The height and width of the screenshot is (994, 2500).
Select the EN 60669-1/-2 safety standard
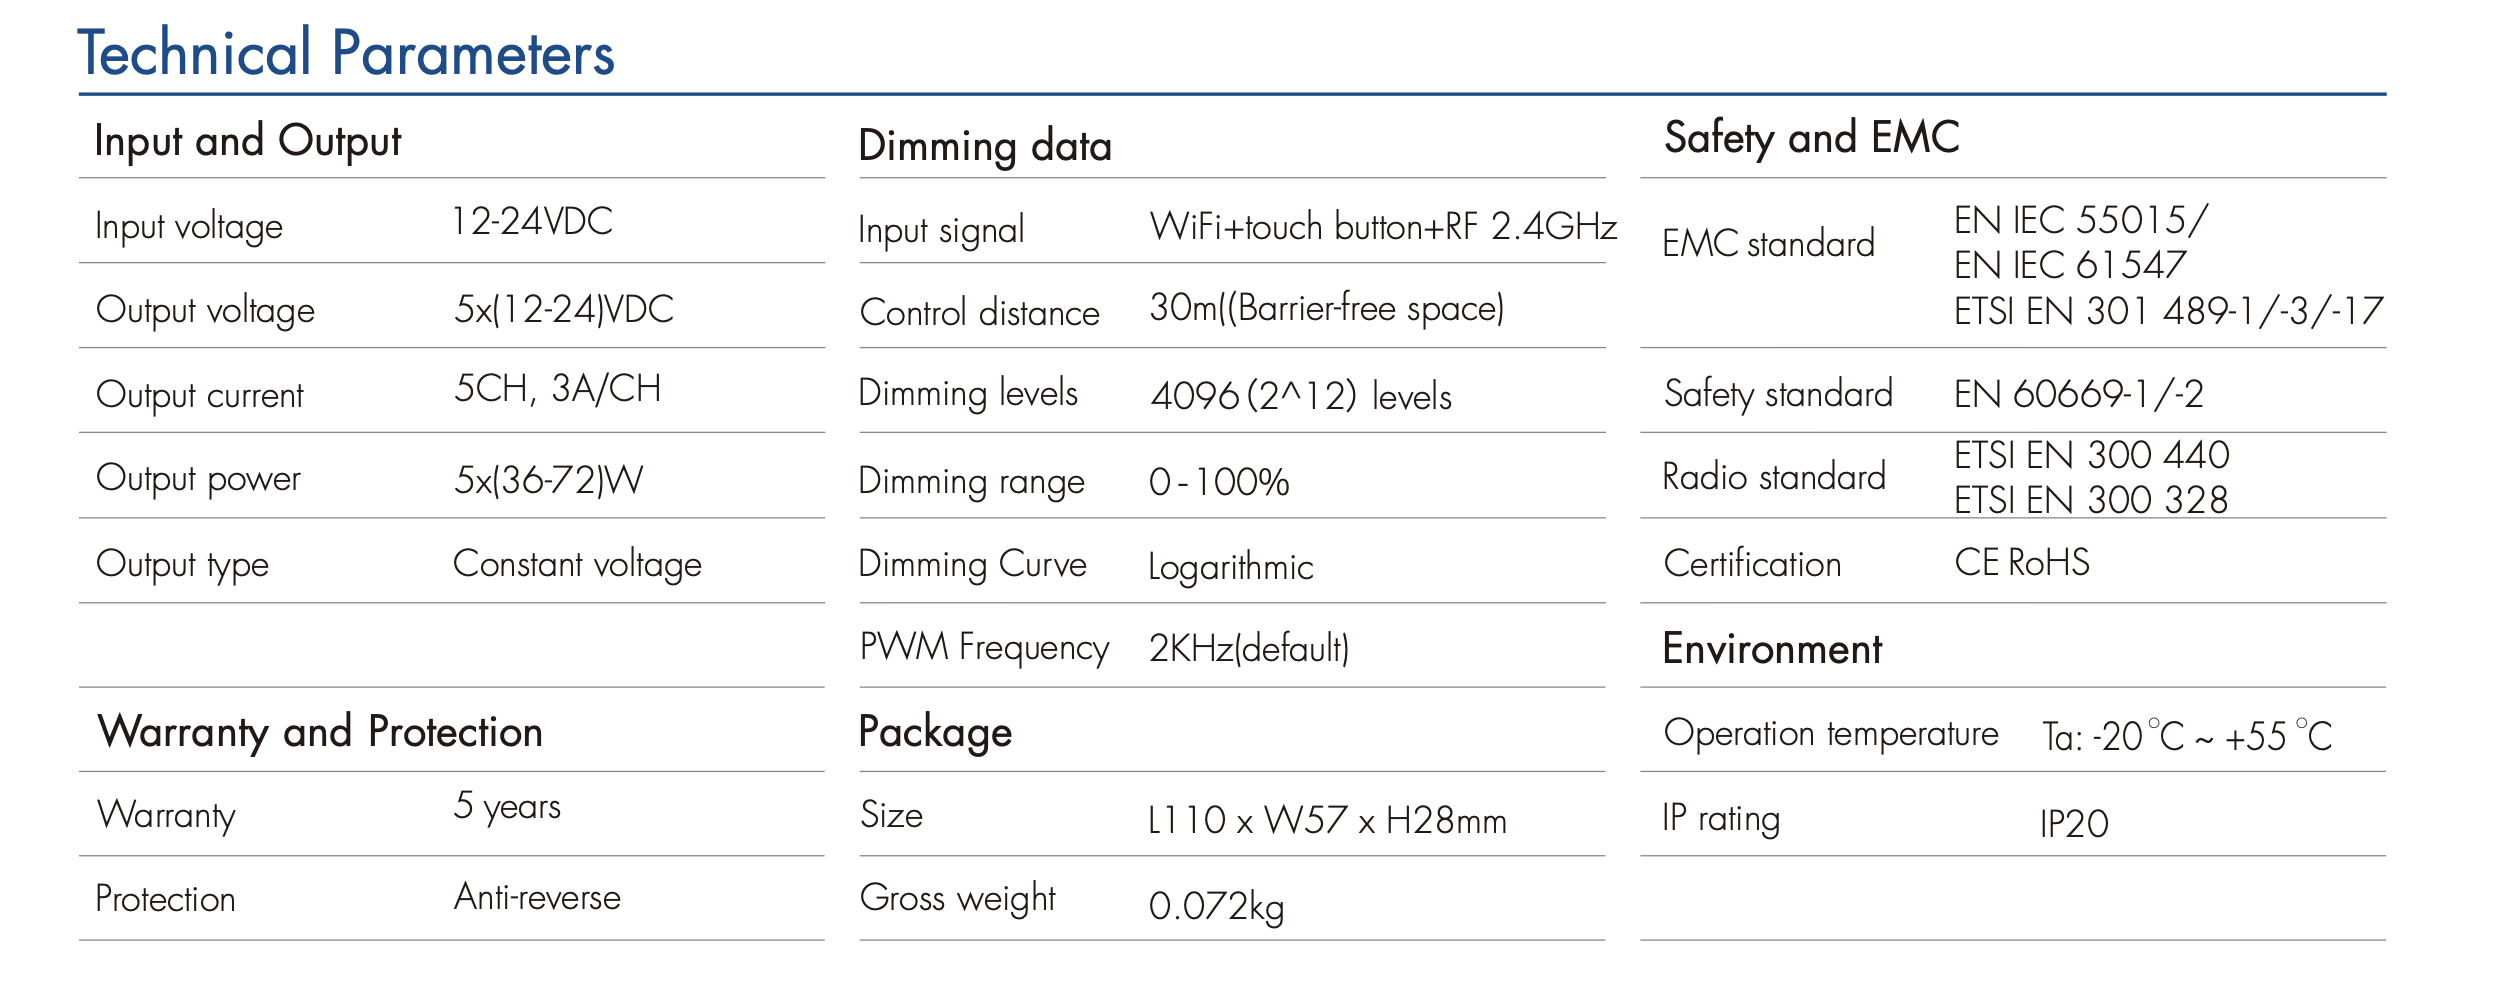[2078, 395]
